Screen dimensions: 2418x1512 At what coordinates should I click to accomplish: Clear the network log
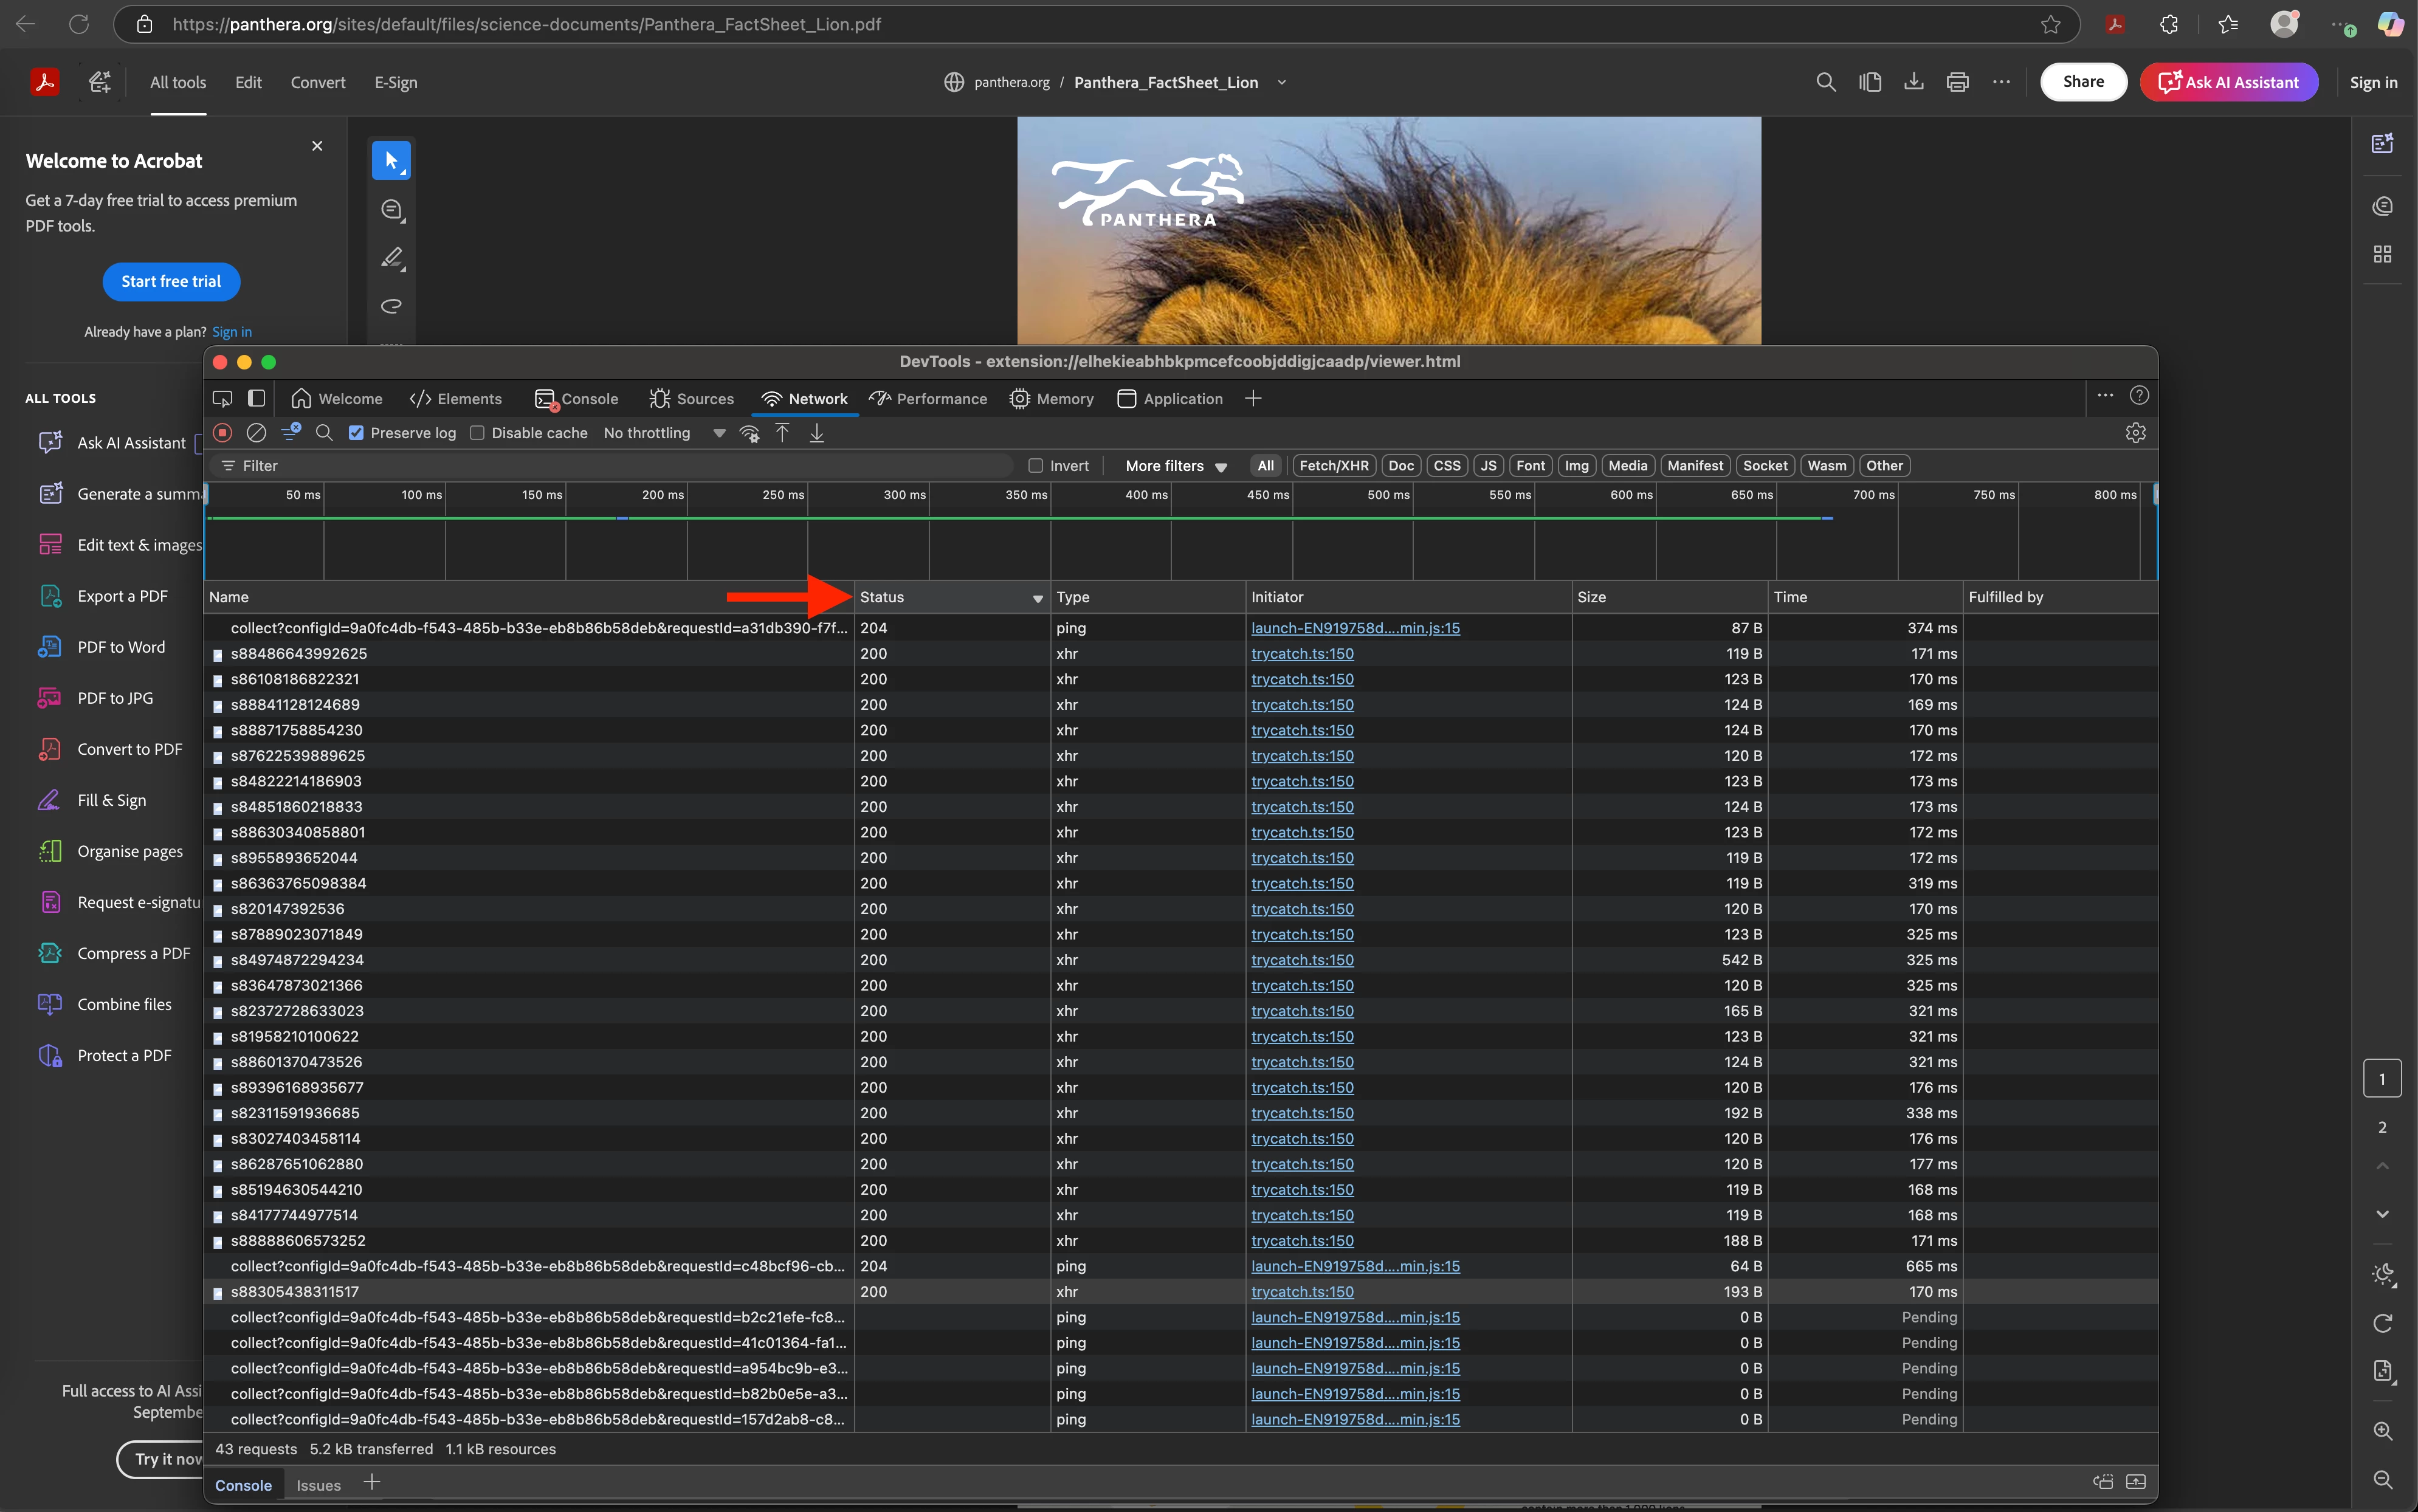(x=257, y=433)
